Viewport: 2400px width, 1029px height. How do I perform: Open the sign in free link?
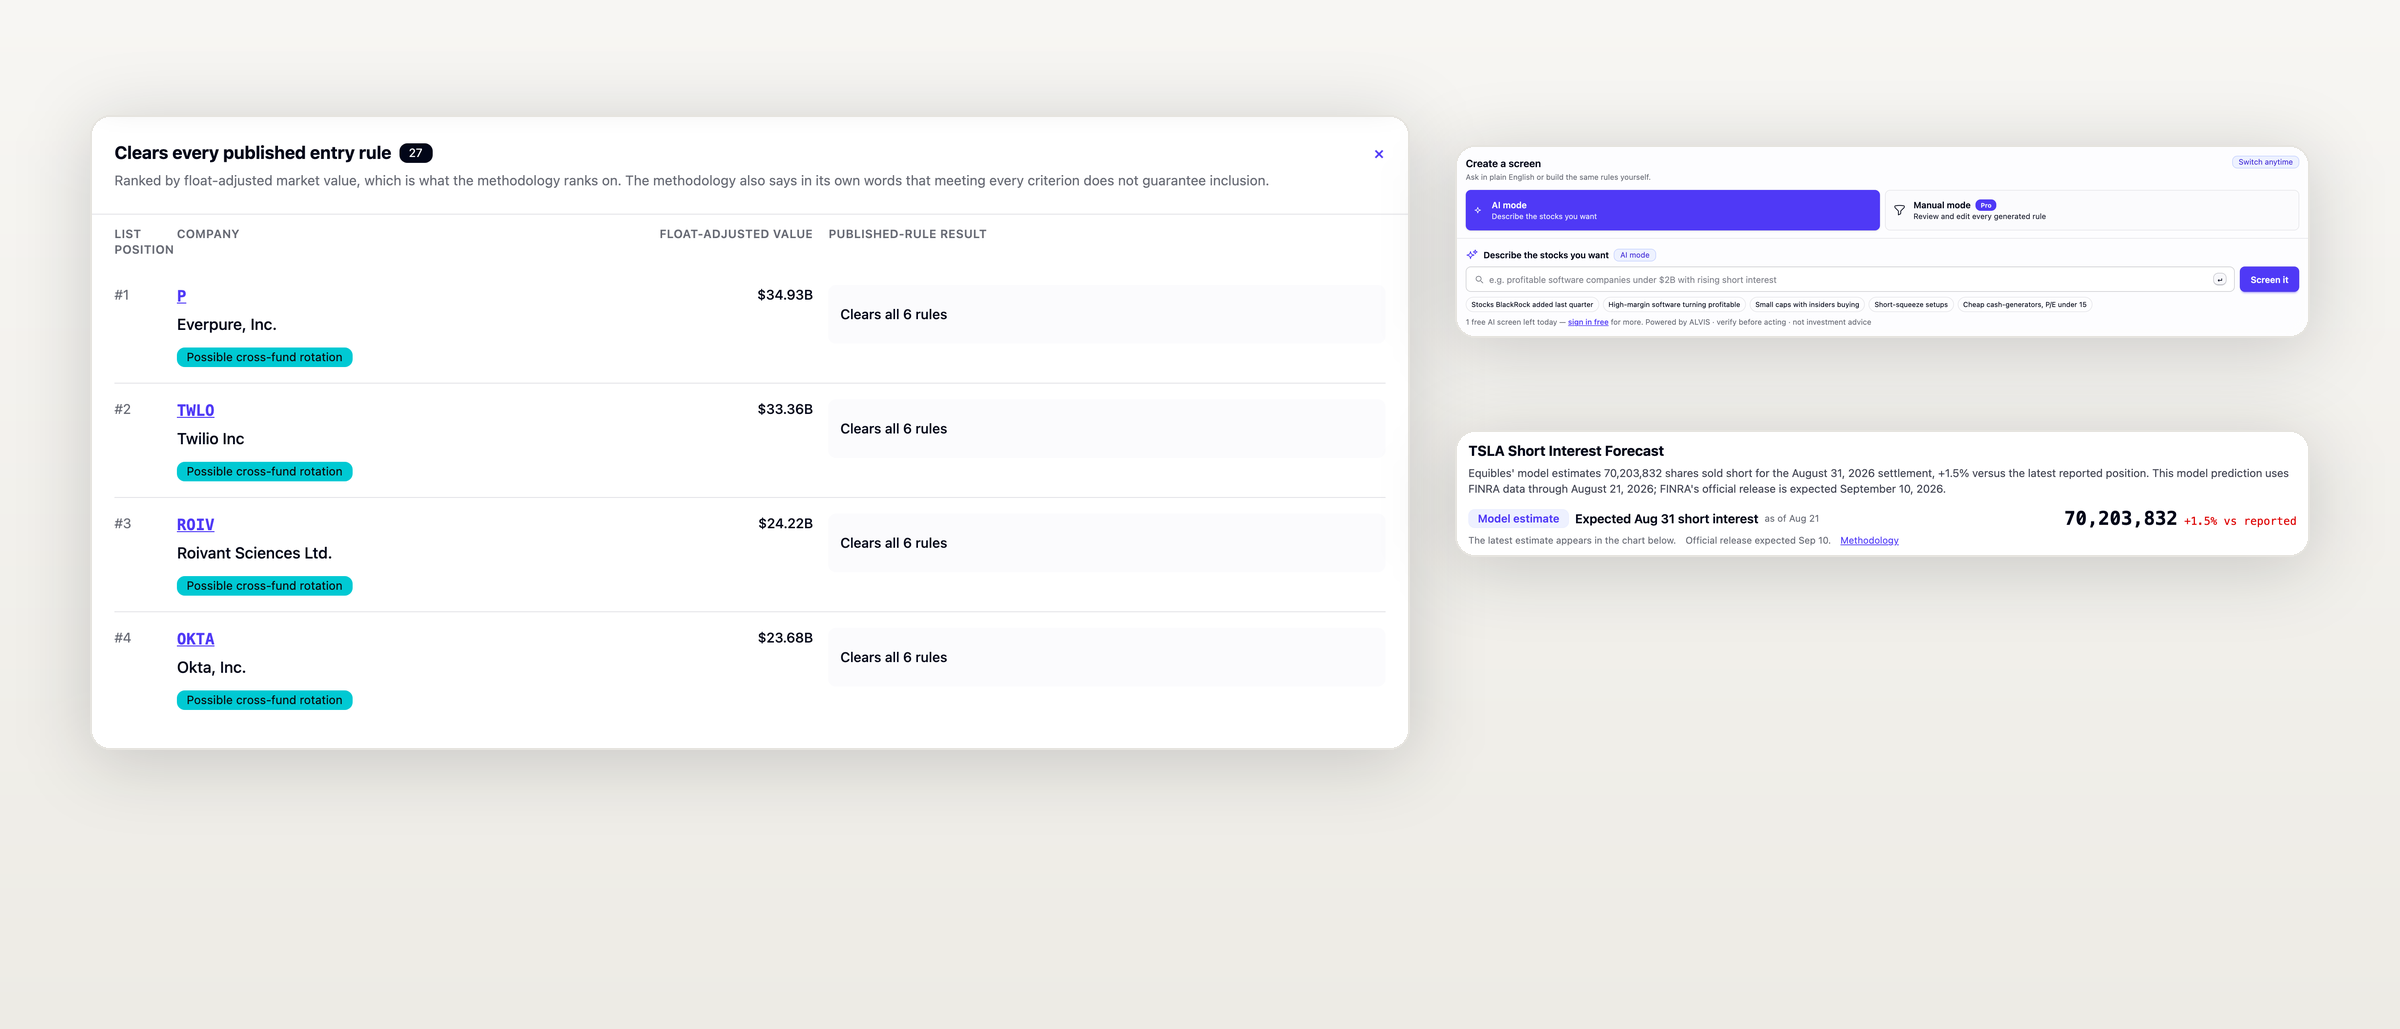pyautogui.click(x=1588, y=322)
